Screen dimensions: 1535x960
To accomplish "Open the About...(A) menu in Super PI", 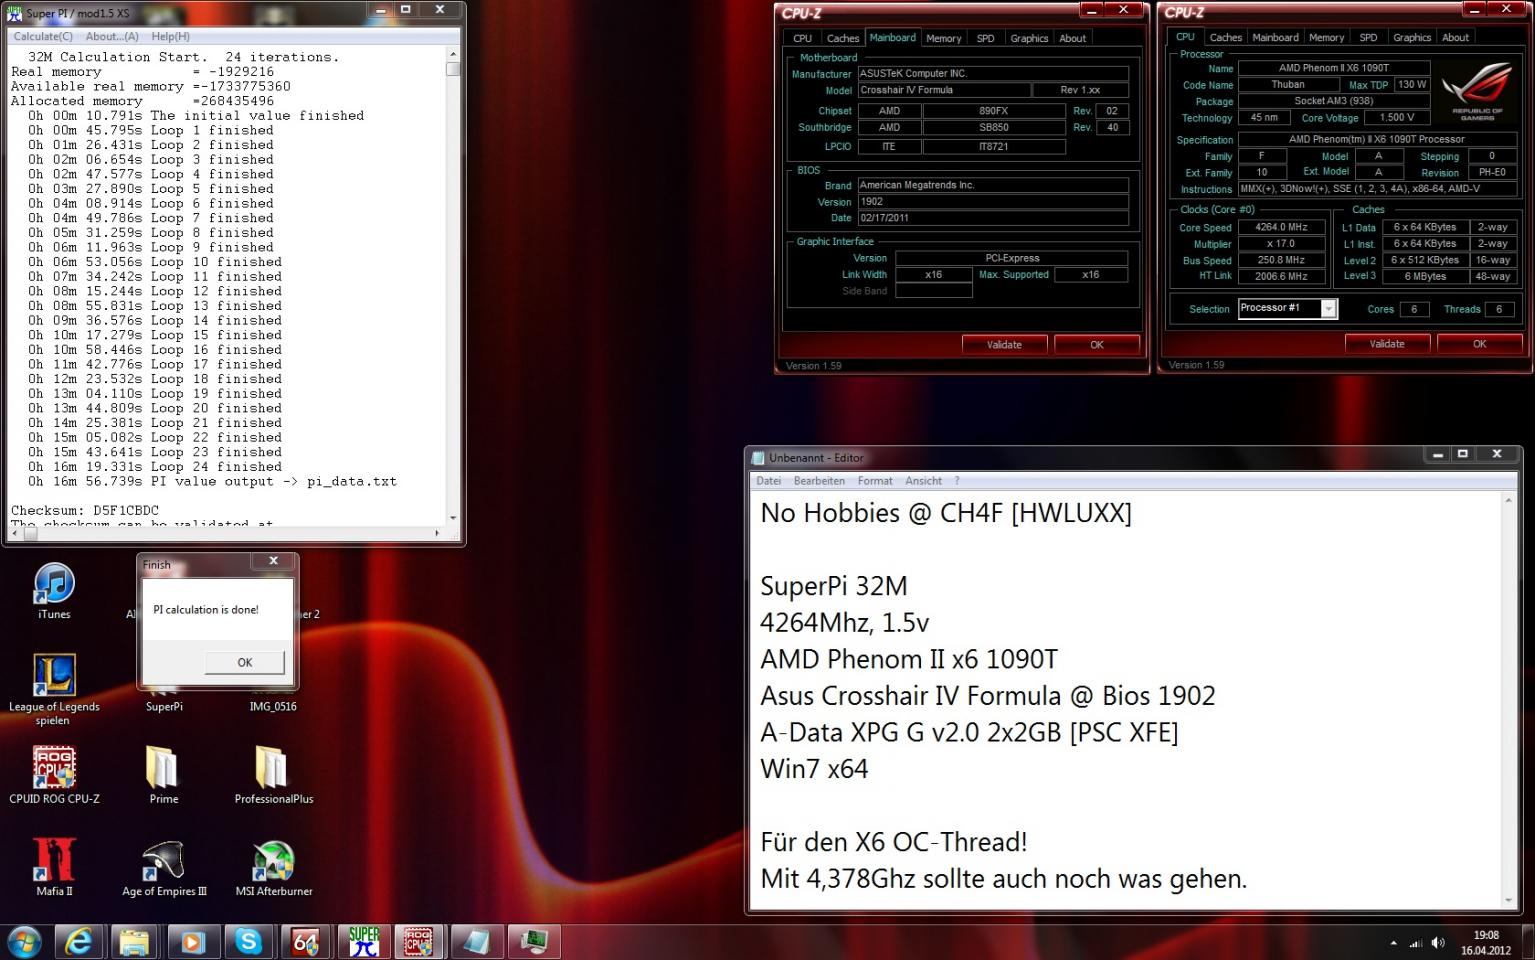I will pos(112,36).
